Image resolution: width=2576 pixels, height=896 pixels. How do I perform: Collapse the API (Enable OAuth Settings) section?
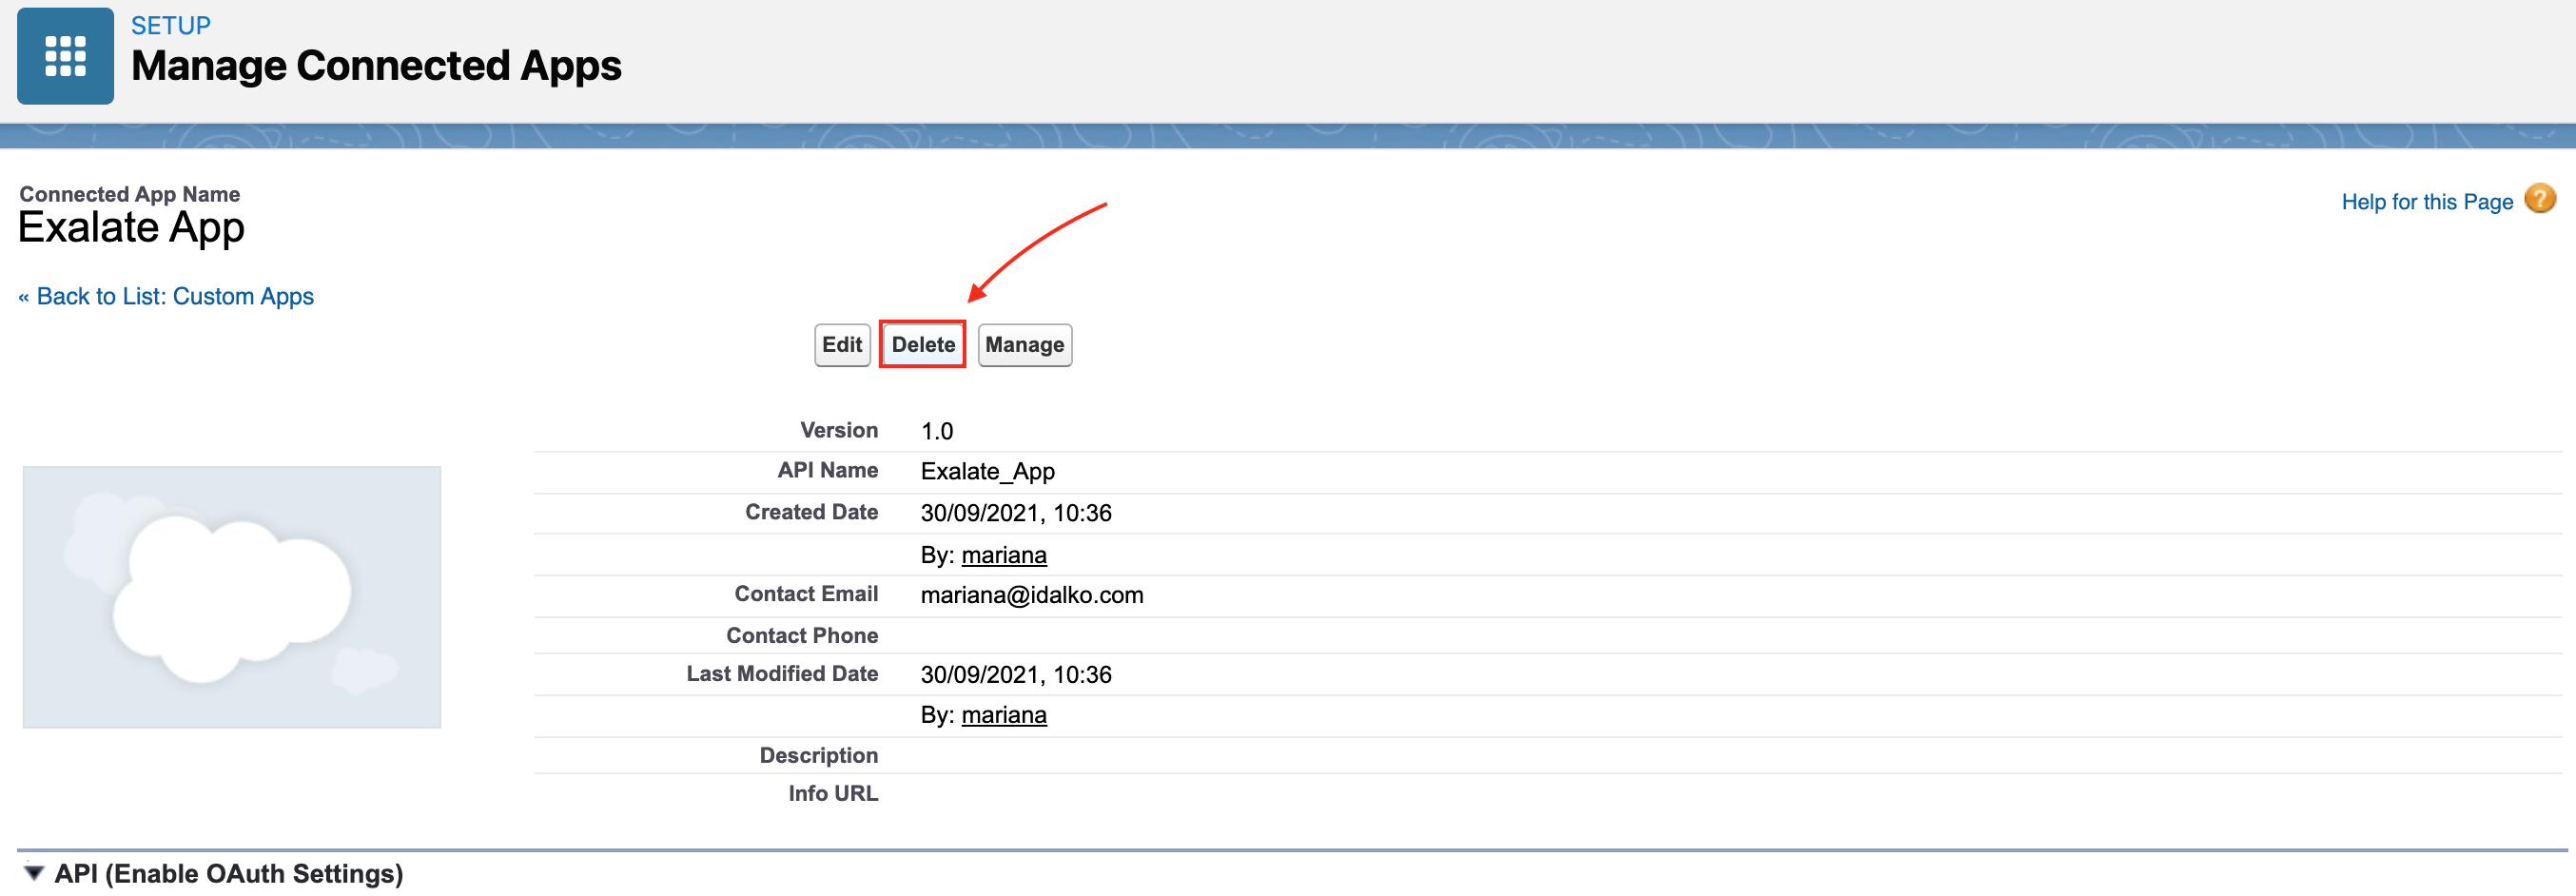point(34,873)
